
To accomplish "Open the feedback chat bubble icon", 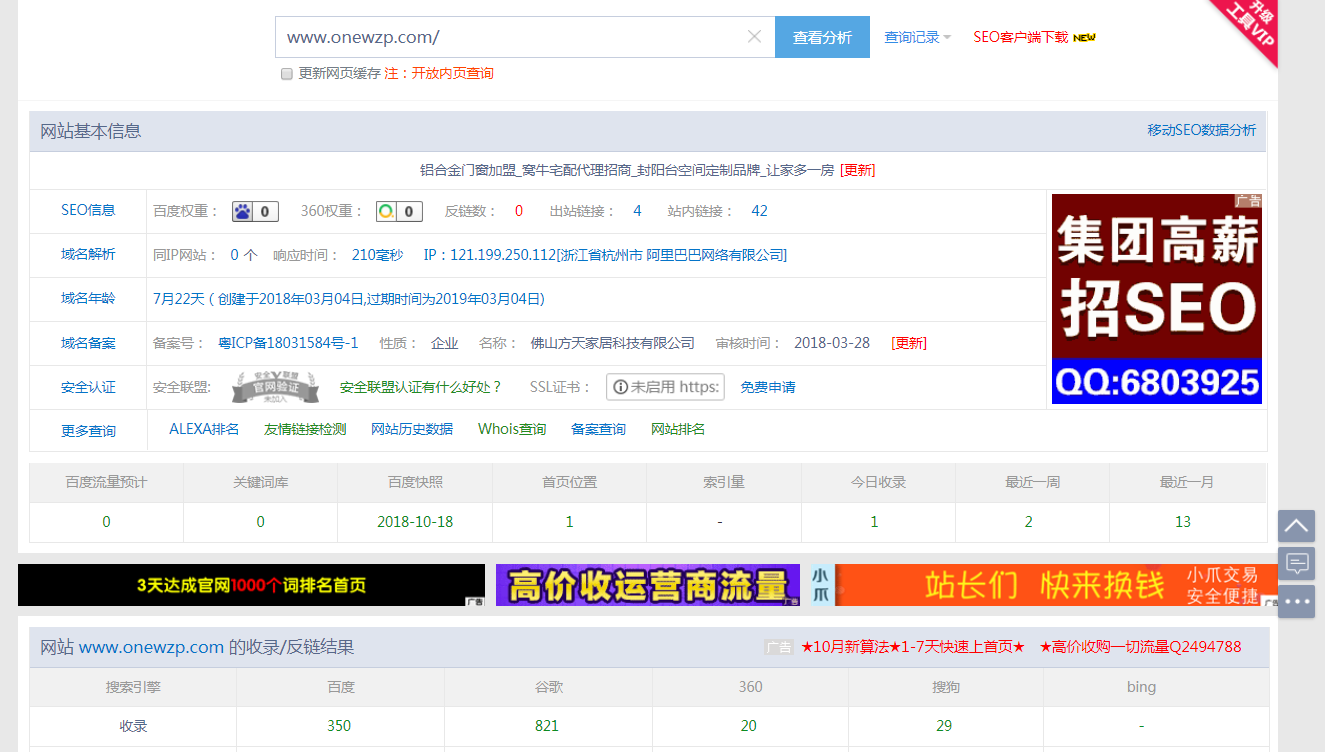I will pyautogui.click(x=1296, y=563).
